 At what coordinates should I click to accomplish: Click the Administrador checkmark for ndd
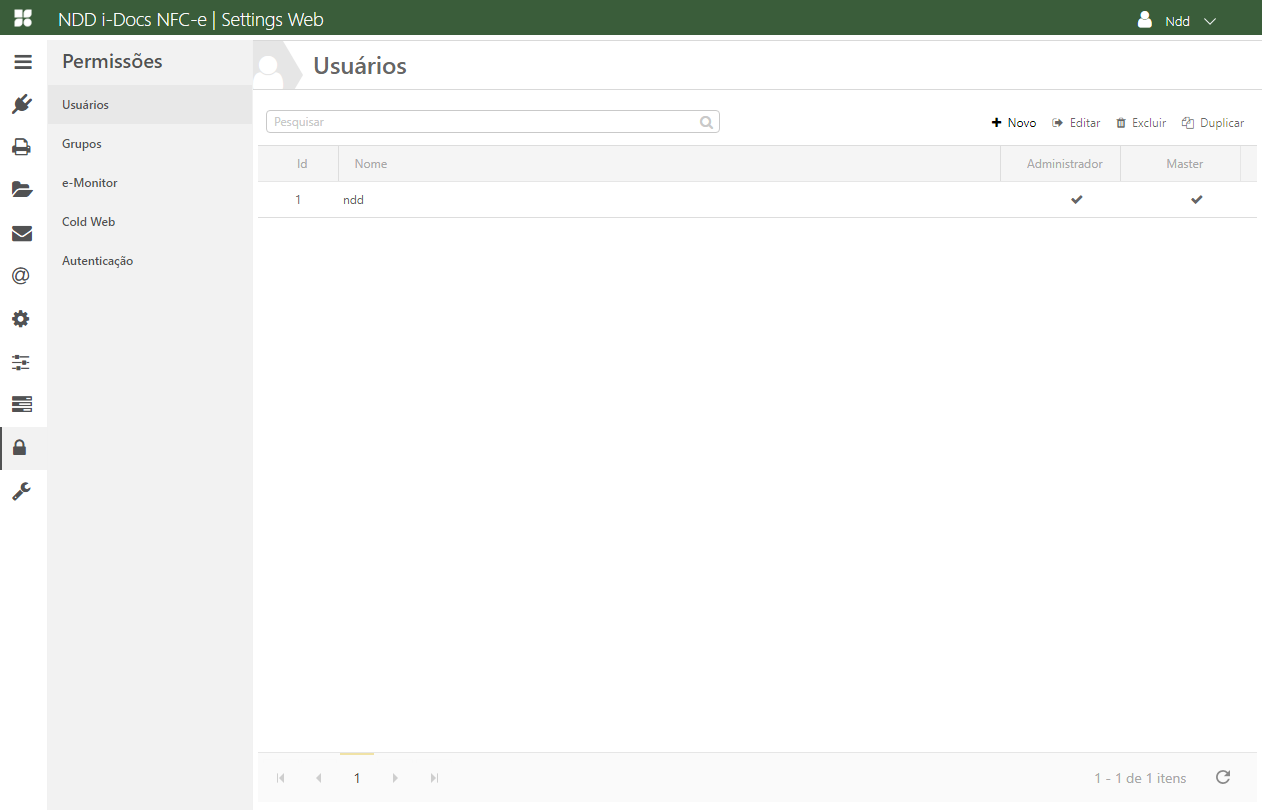1077,200
